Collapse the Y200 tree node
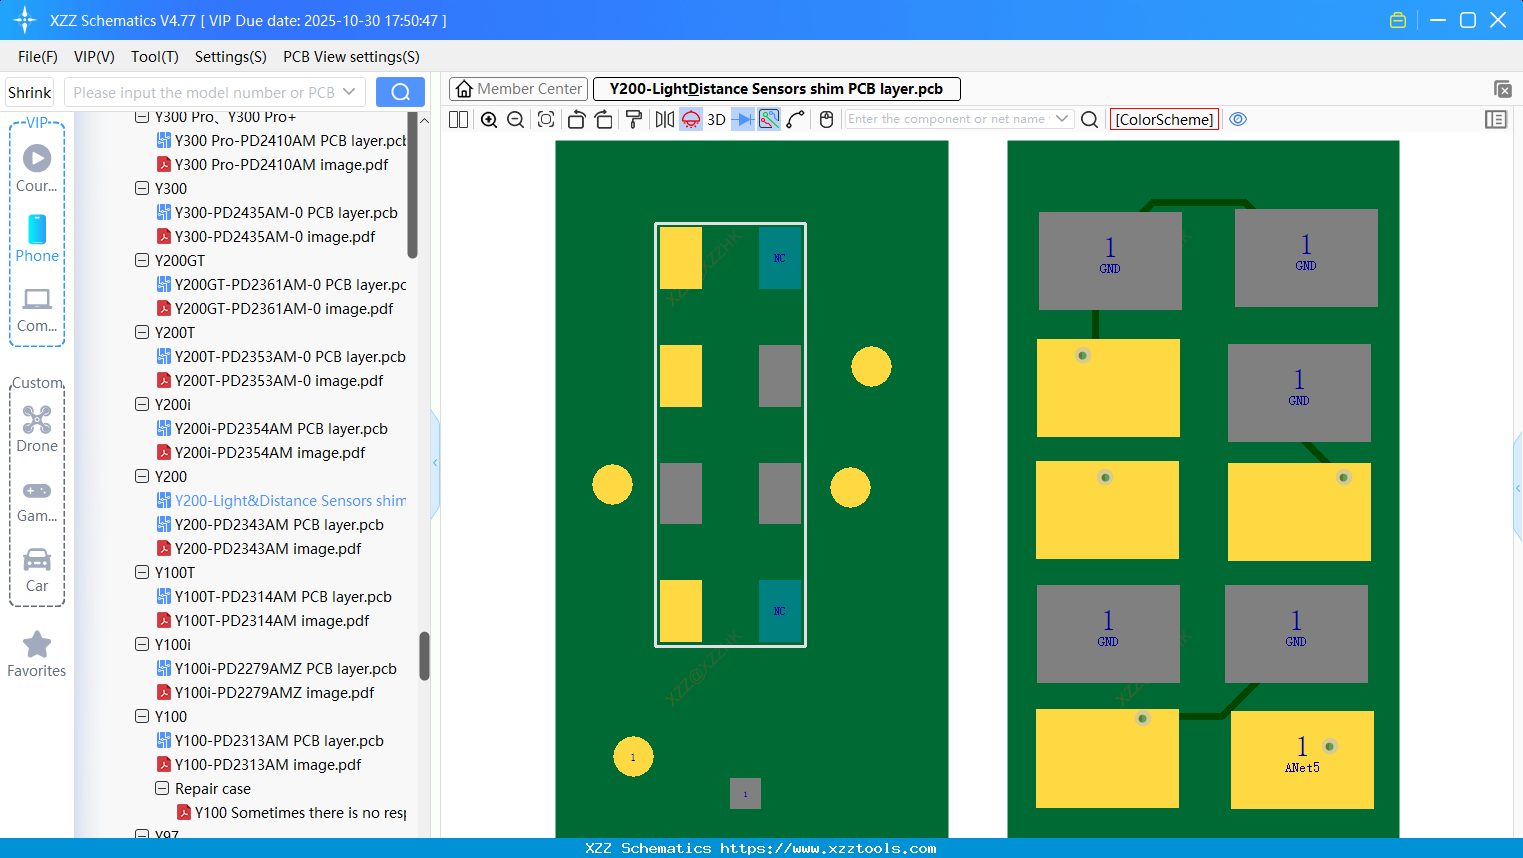The height and width of the screenshot is (858, 1523). [142, 476]
